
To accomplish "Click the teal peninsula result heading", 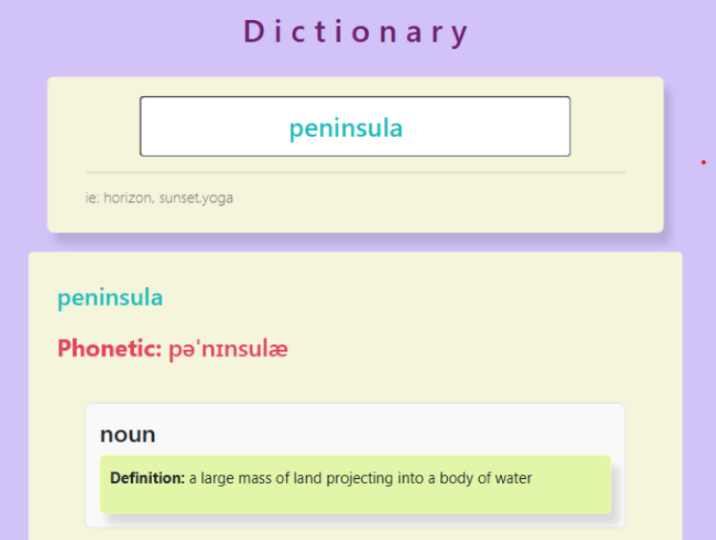I will coord(110,297).
